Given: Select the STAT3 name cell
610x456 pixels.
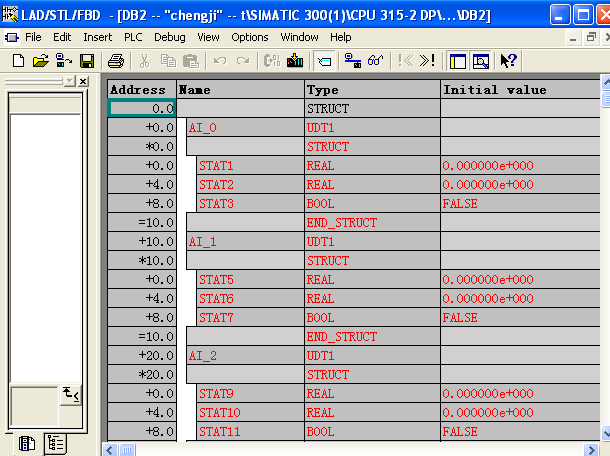Looking at the screenshot, I should point(250,203).
